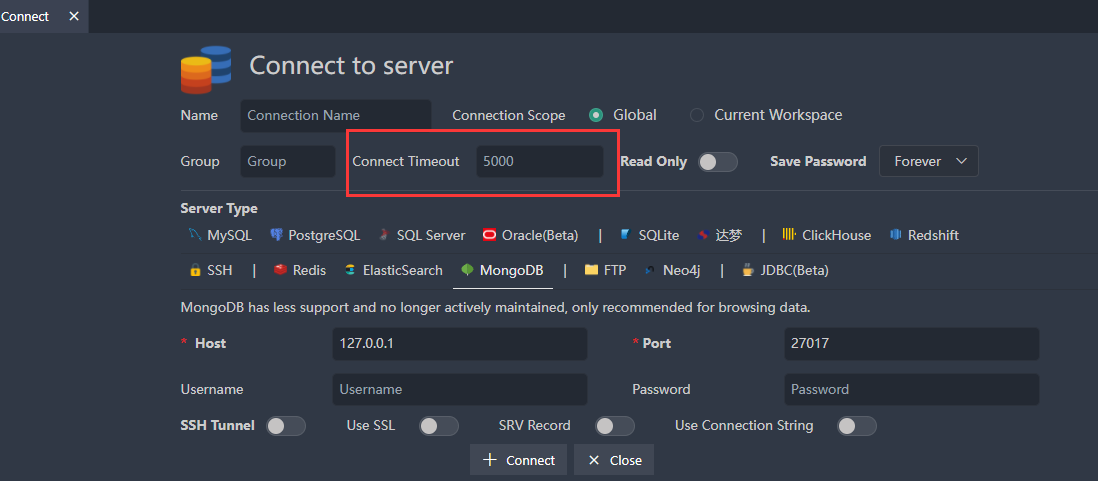Focus the Username input field
Screen dimensions: 1098x481
click(459, 389)
